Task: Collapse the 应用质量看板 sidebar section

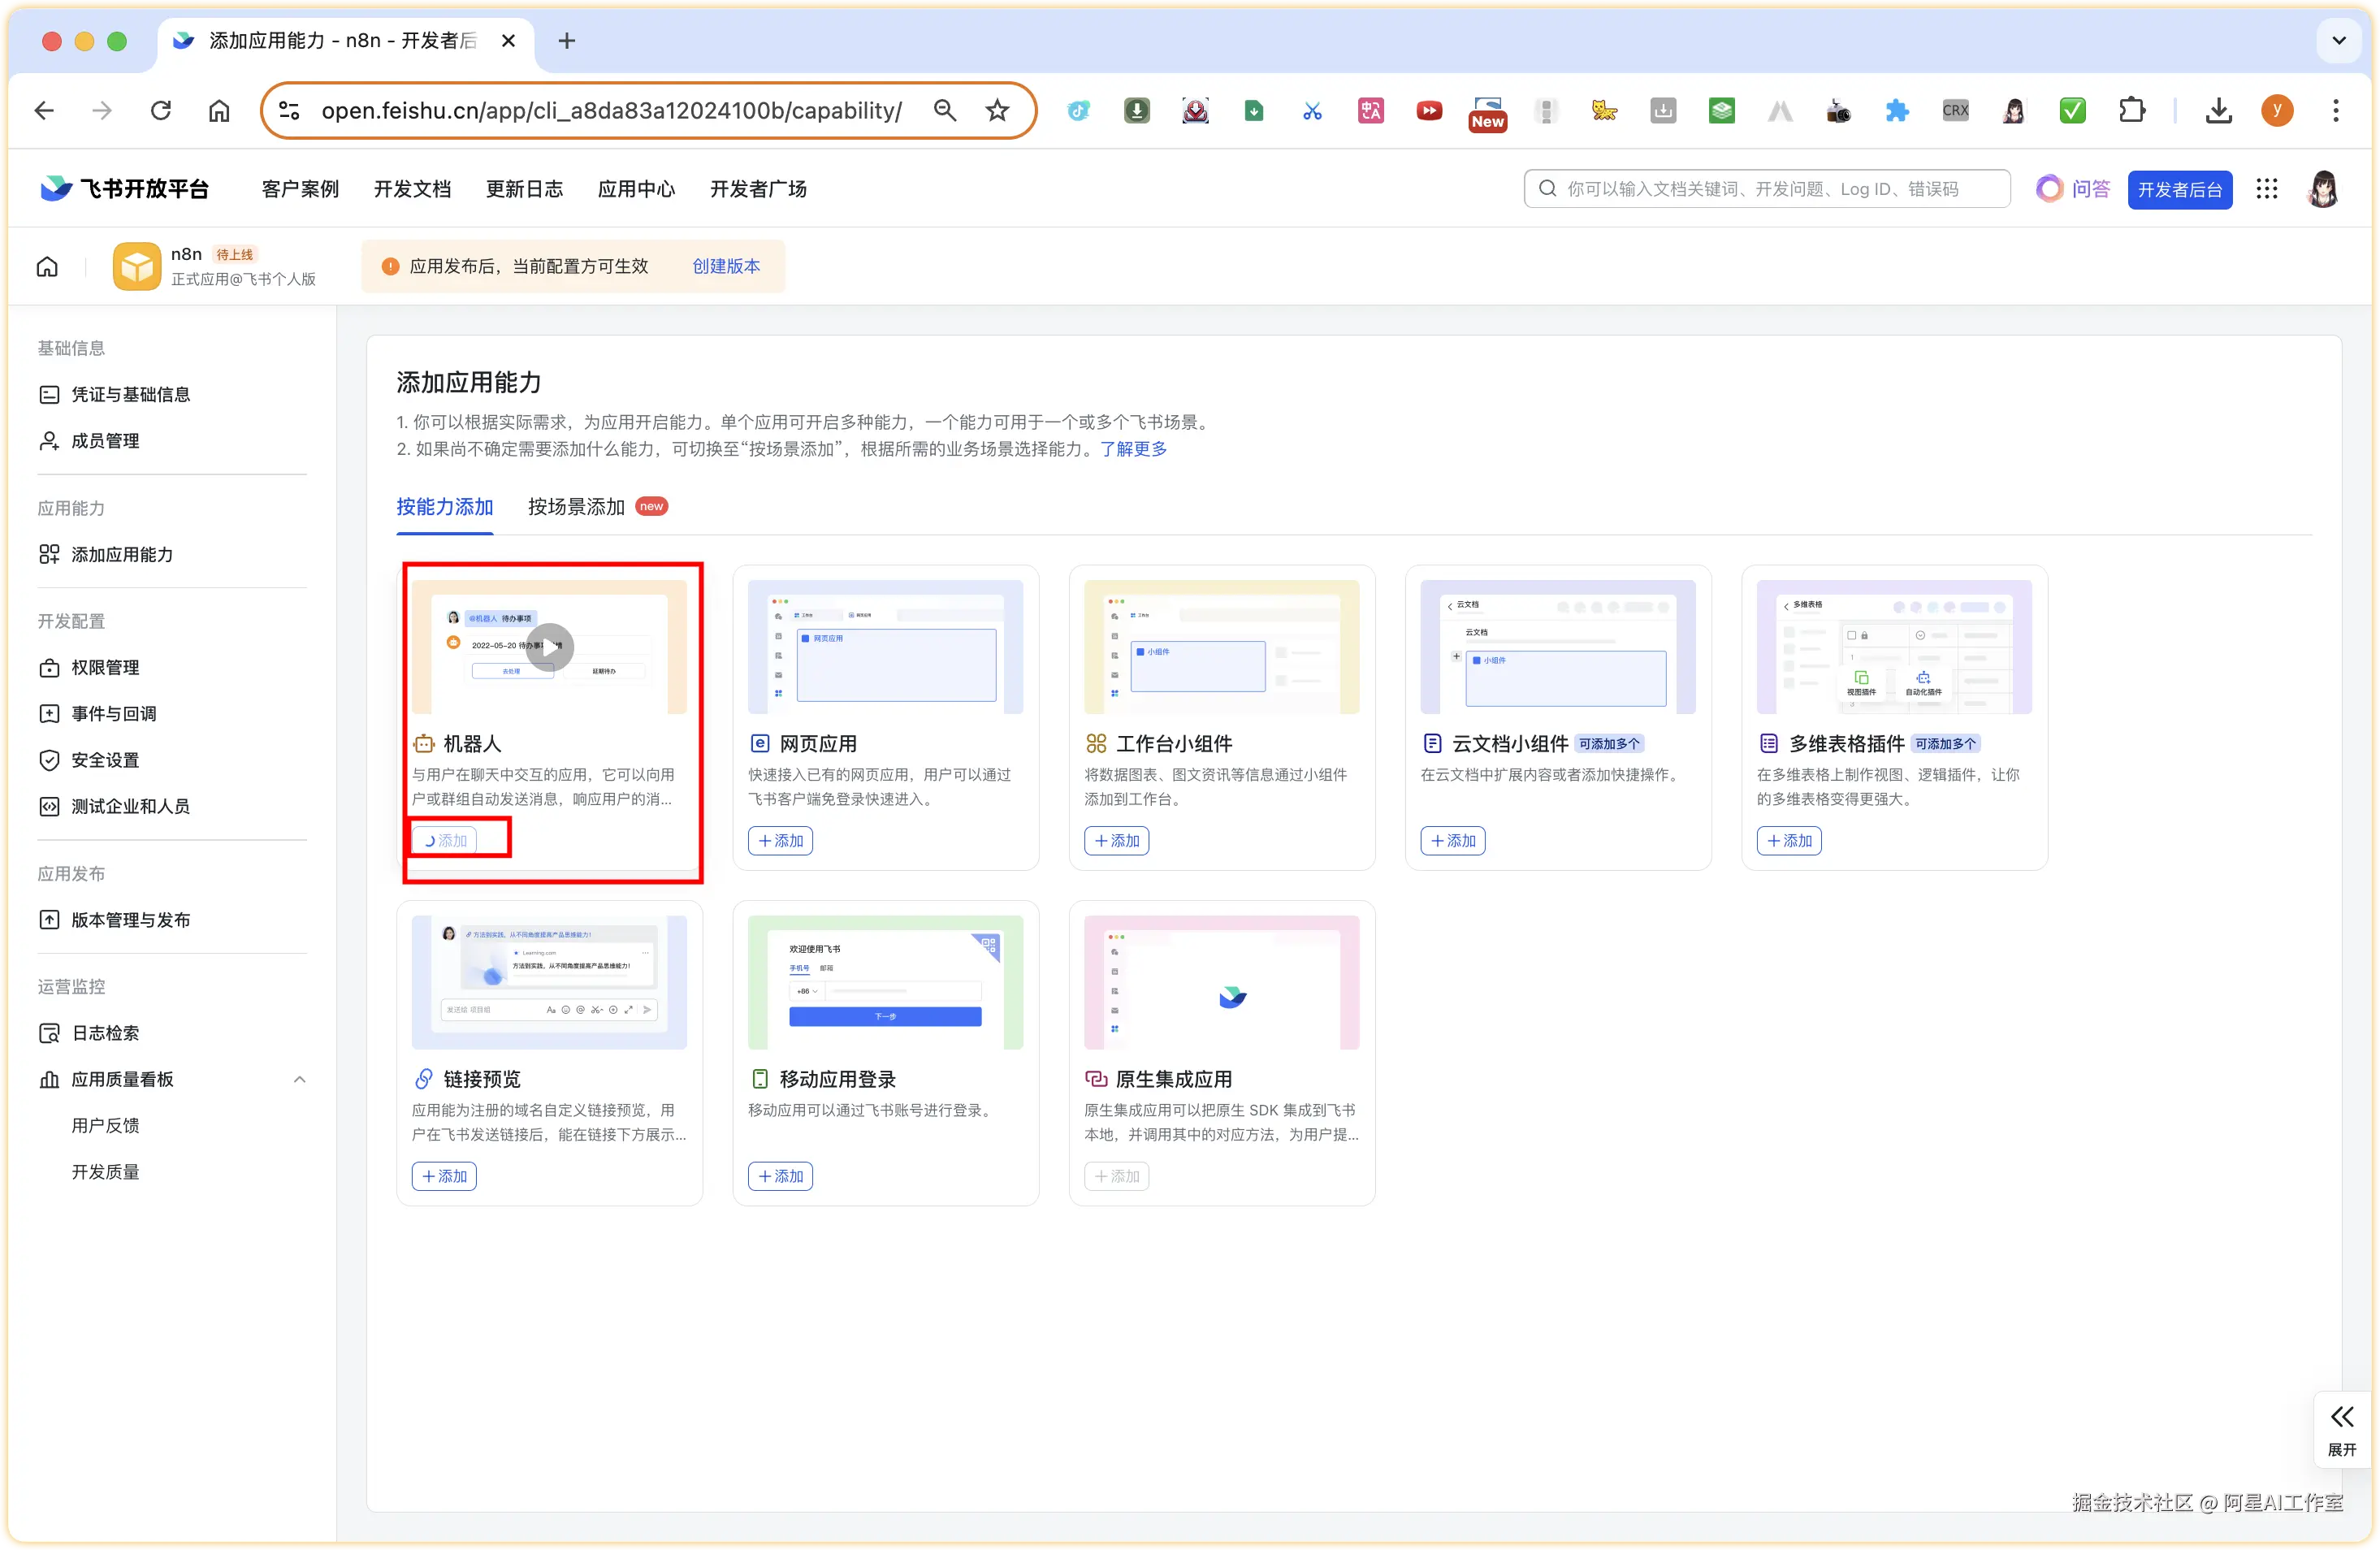Action: click(x=299, y=1079)
